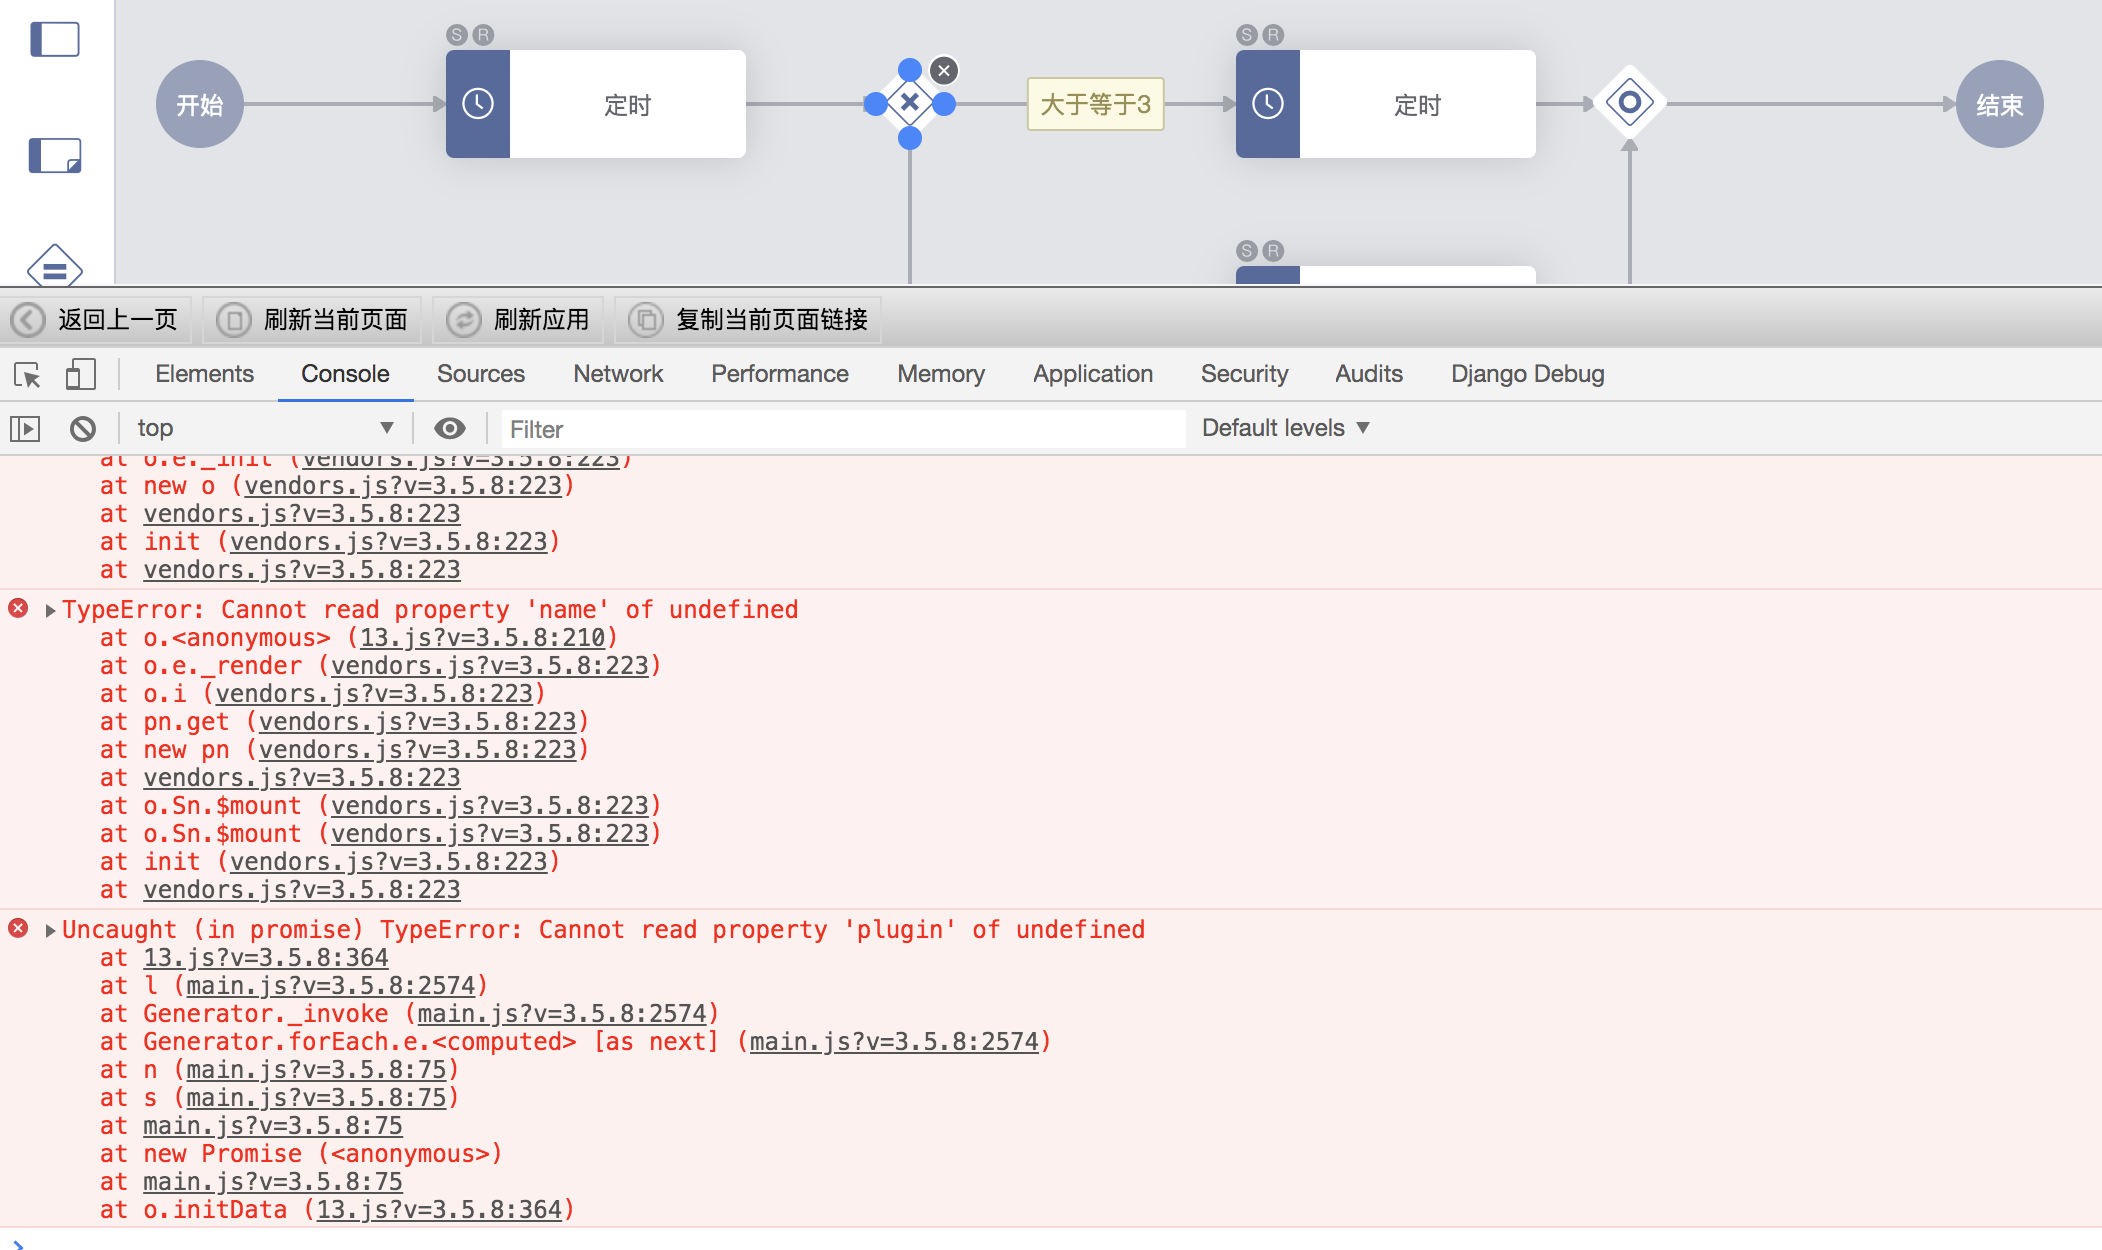Switch to the Network tab
Screen dimensions: 2102x1250
[618, 373]
